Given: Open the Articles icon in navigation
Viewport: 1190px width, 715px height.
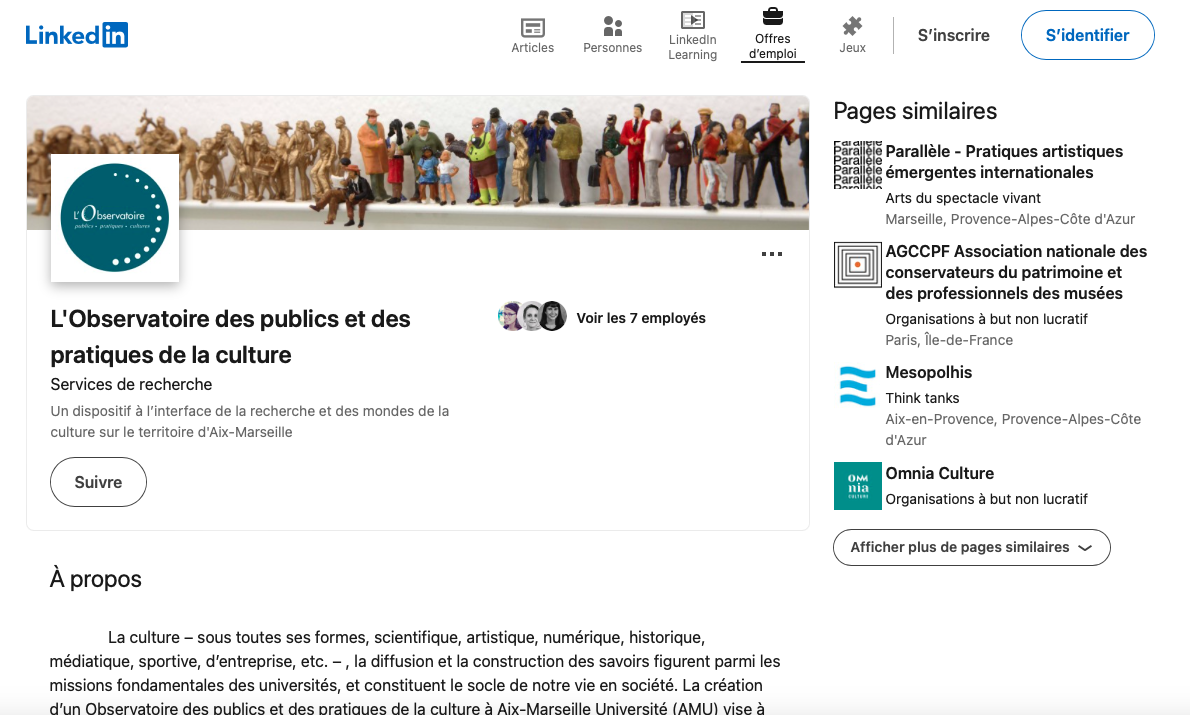Looking at the screenshot, I should pos(533,28).
